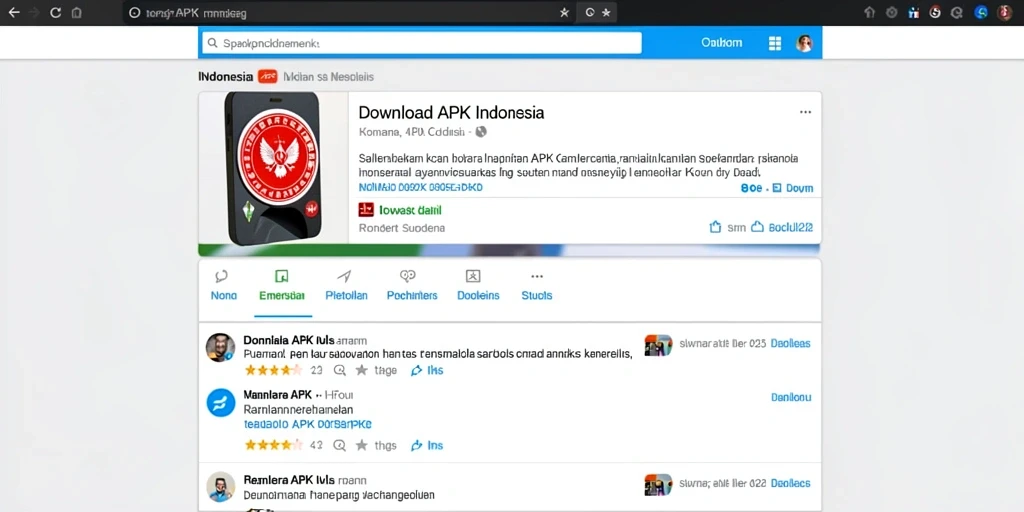Click the globe icon beside Komana subtitle
1024x512 pixels.
tap(481, 132)
